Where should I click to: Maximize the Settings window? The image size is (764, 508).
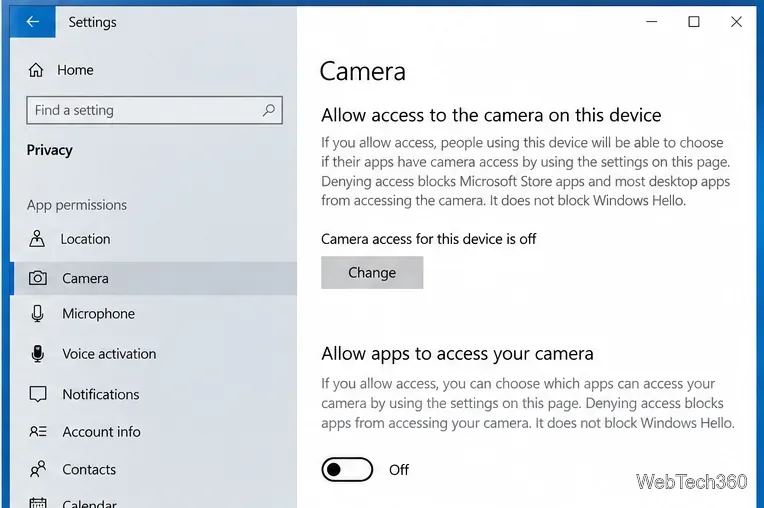[694, 21]
